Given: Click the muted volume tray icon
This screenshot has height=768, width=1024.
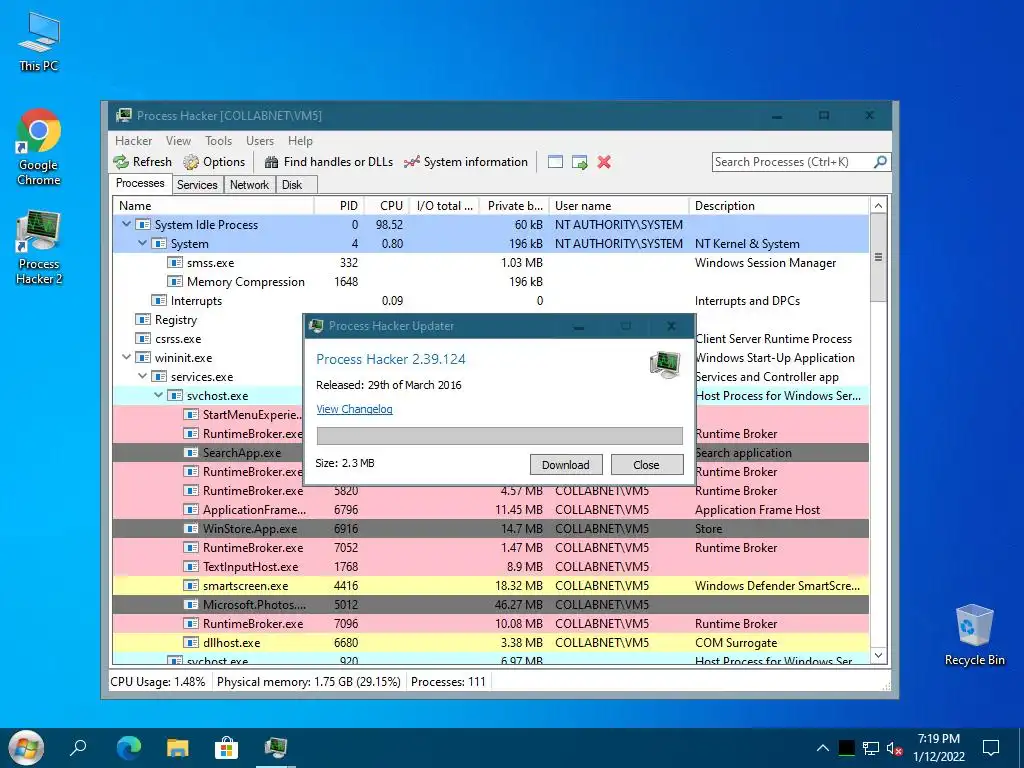Looking at the screenshot, I should (x=895, y=748).
